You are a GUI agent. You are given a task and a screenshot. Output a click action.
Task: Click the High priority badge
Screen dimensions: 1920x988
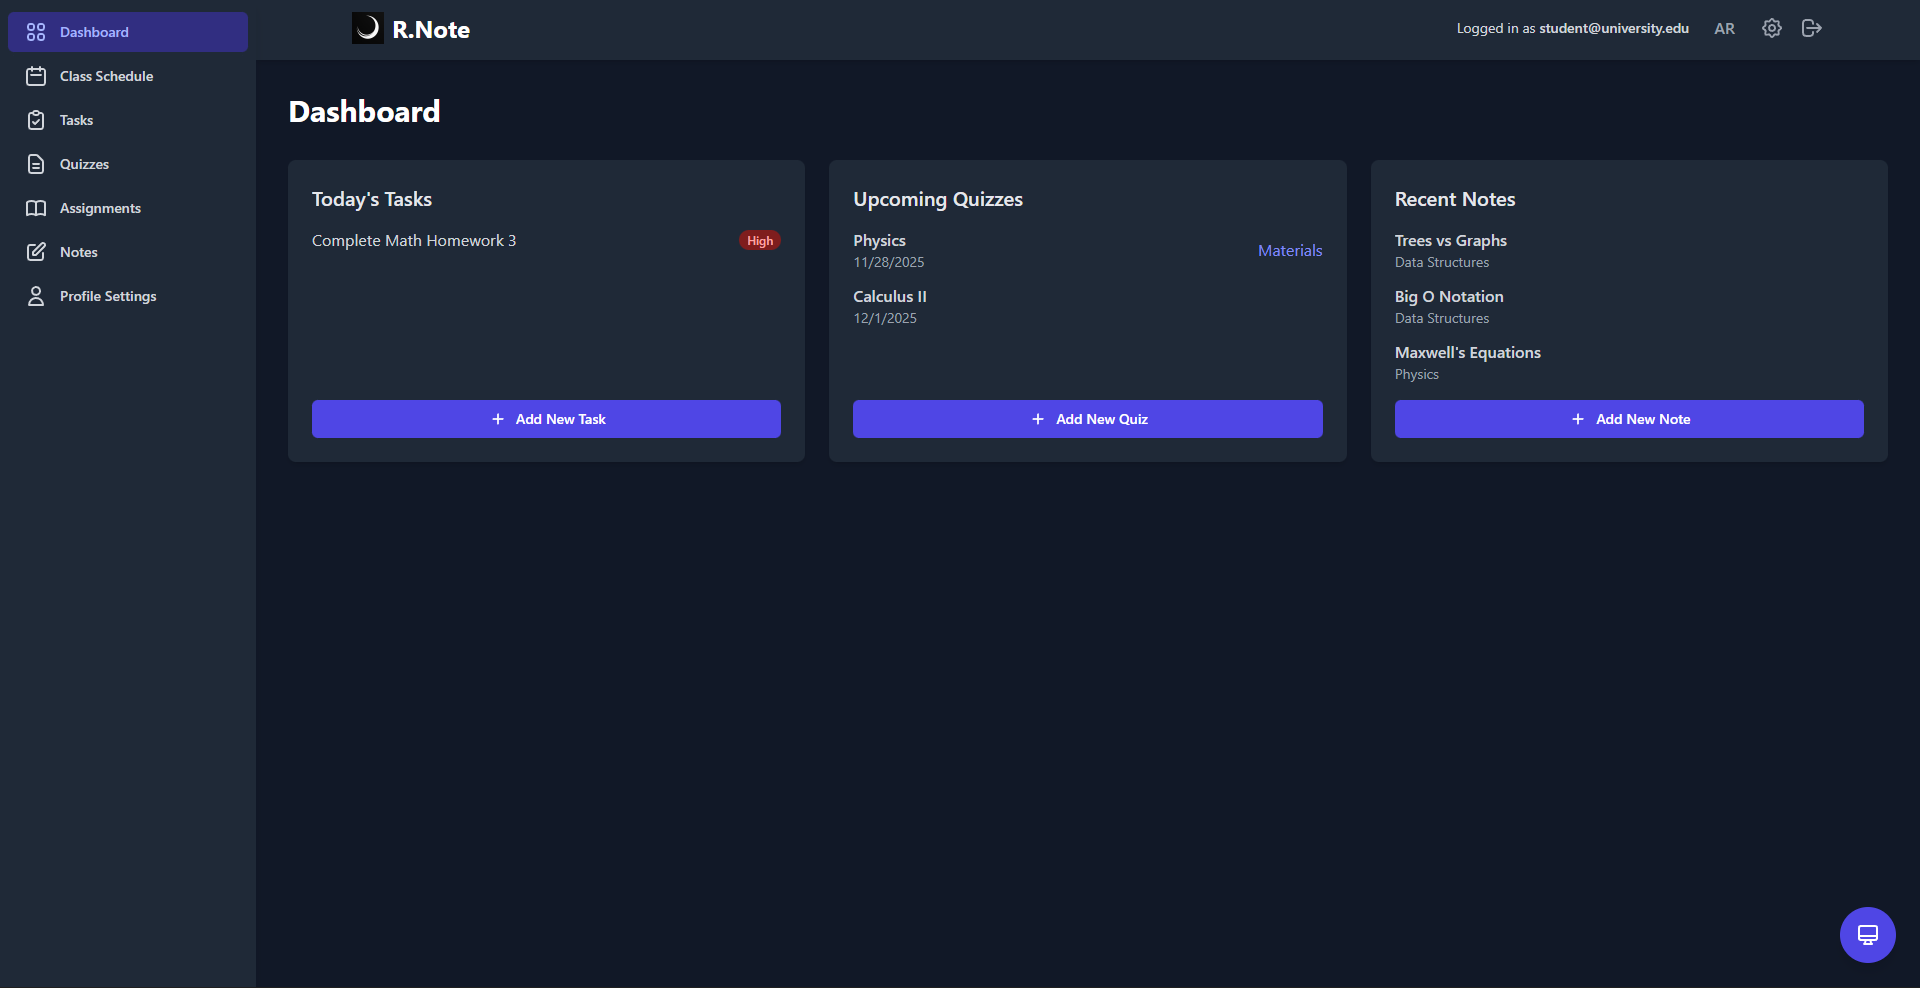click(x=760, y=241)
